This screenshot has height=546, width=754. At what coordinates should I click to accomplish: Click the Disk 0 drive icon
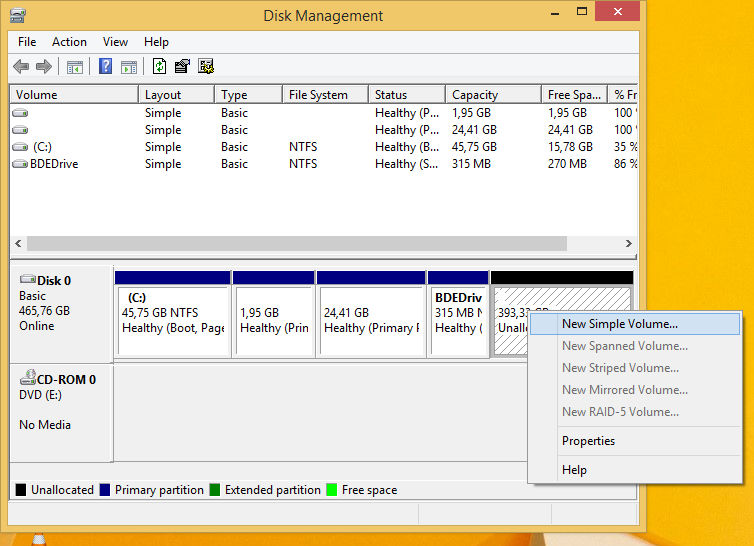coord(27,279)
